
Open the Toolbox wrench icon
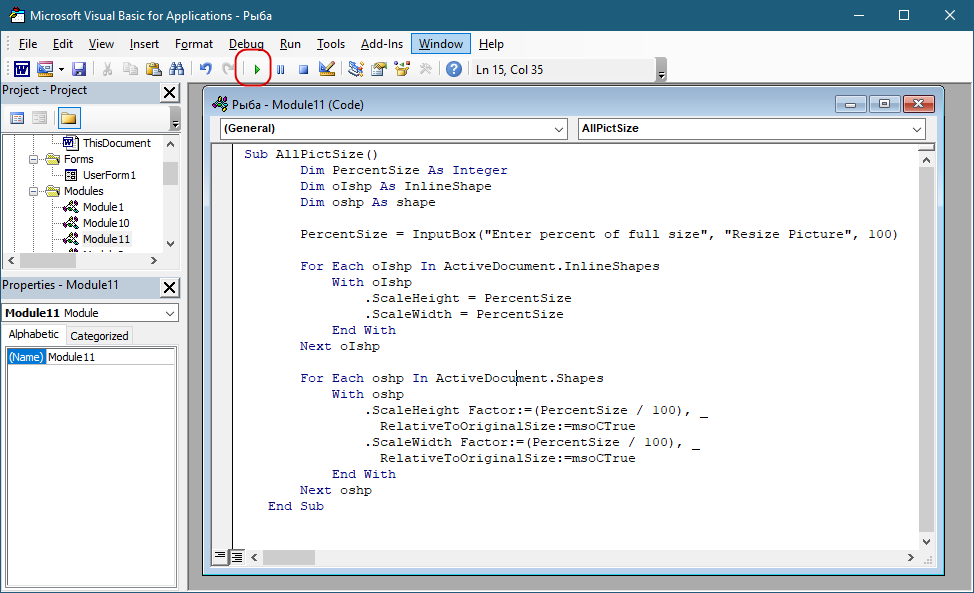pyautogui.click(x=426, y=69)
